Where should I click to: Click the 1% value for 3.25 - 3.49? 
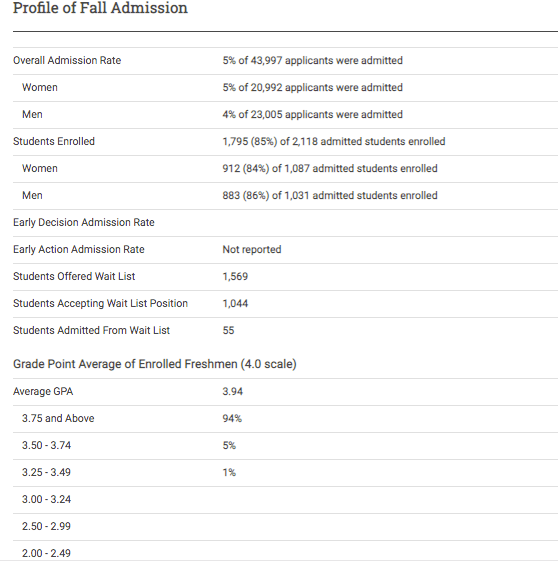click(229, 473)
